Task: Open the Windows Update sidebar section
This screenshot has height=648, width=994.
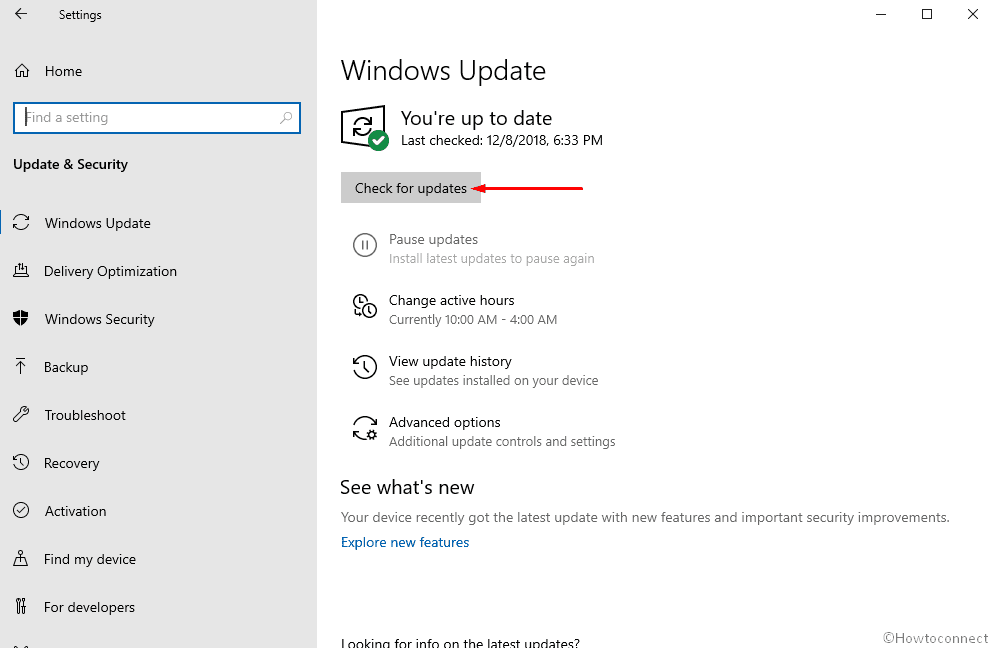Action: click(97, 223)
